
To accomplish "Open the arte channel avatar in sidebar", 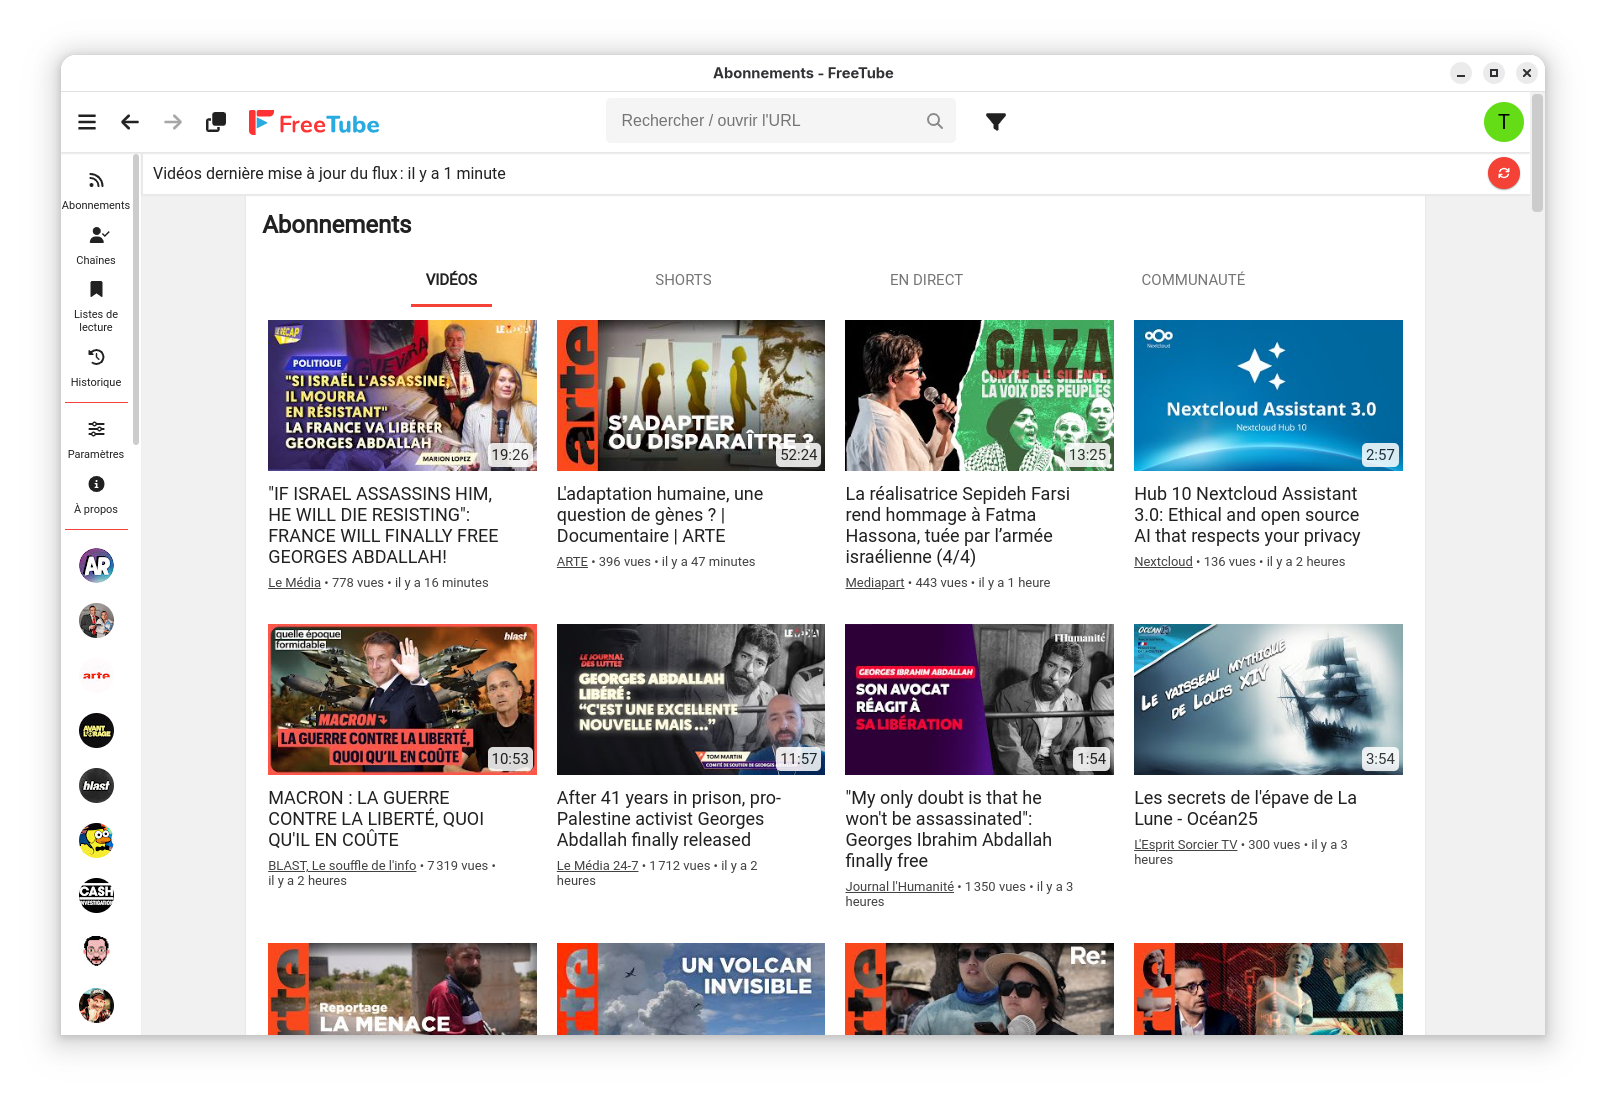I will tap(97, 676).
